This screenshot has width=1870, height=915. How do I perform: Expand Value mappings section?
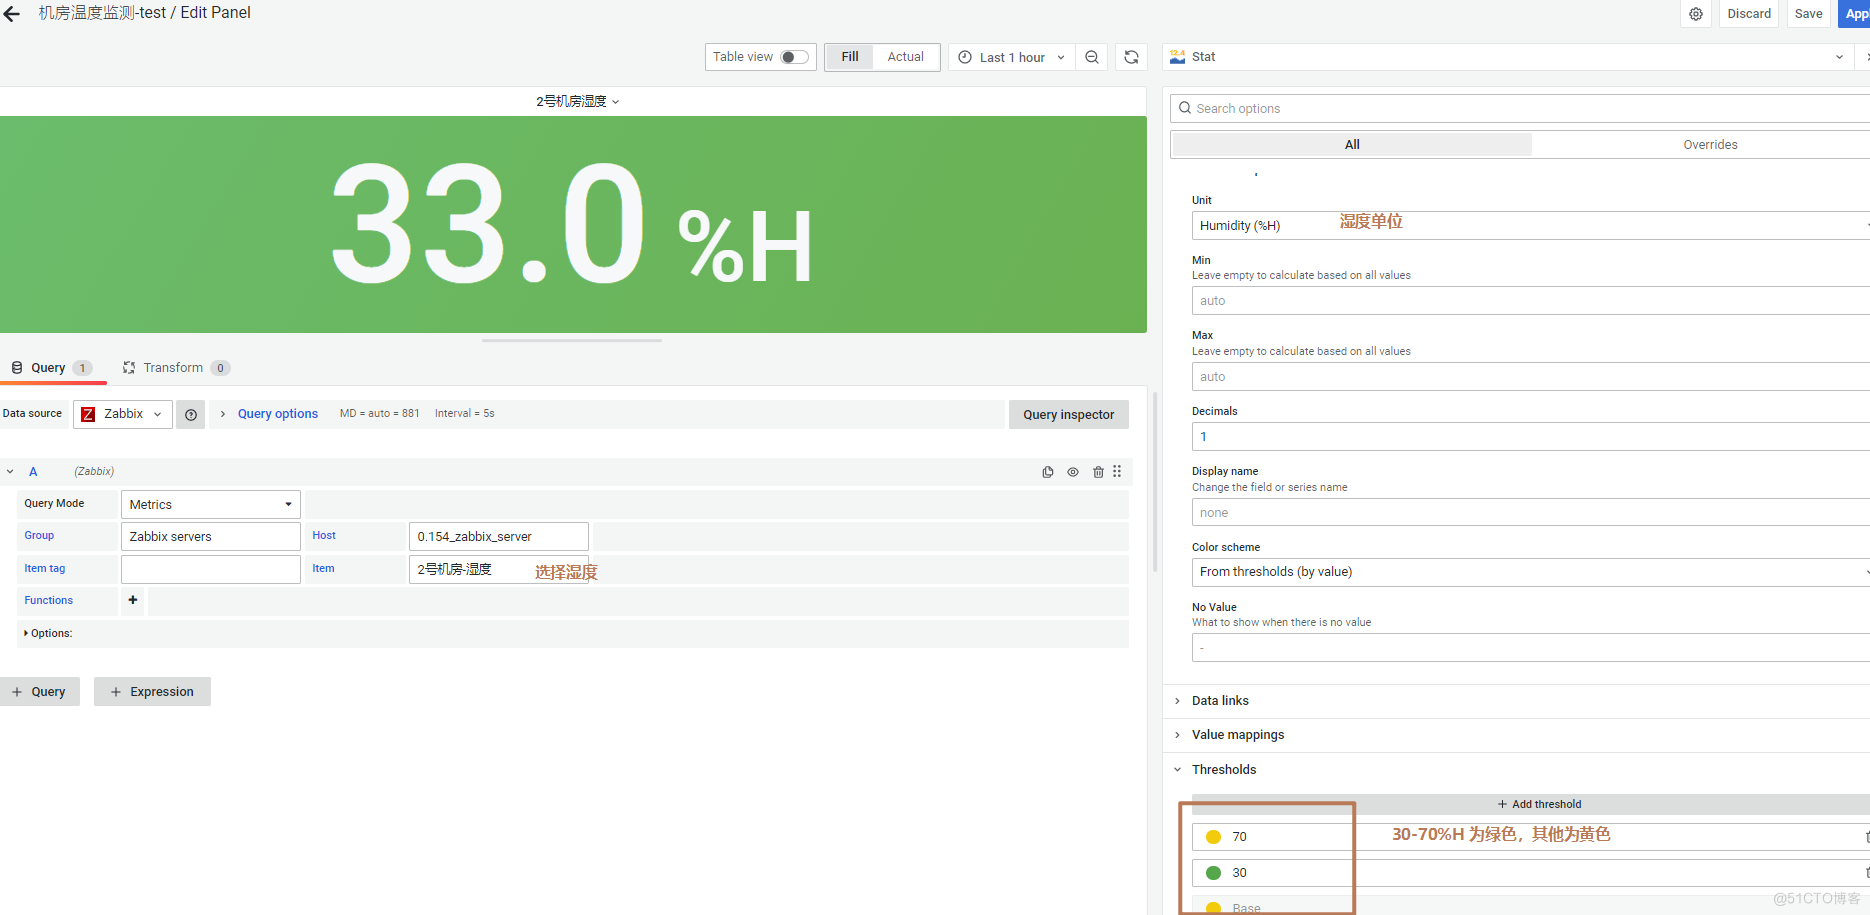(1238, 735)
